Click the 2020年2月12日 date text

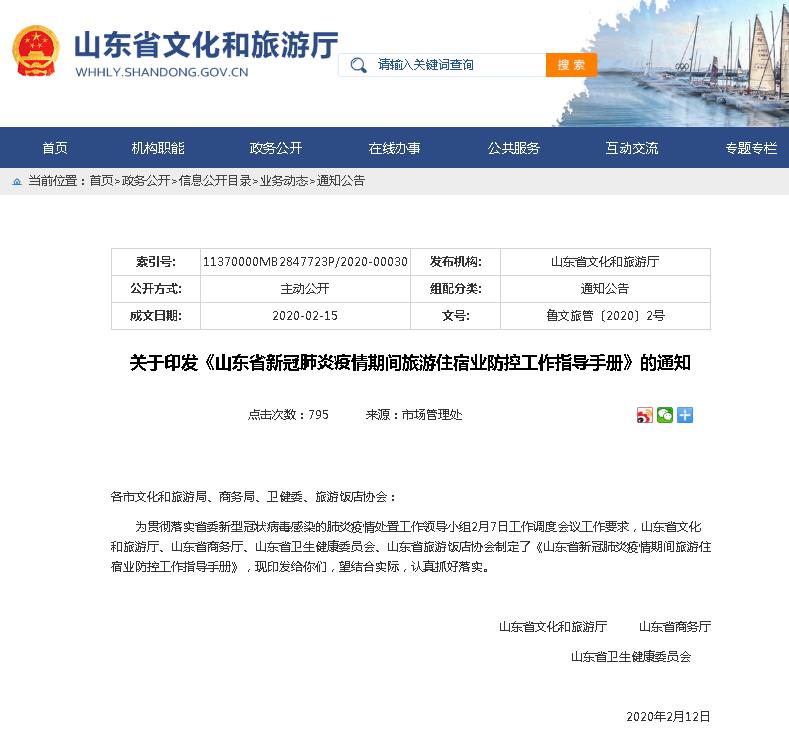pyautogui.click(x=668, y=716)
